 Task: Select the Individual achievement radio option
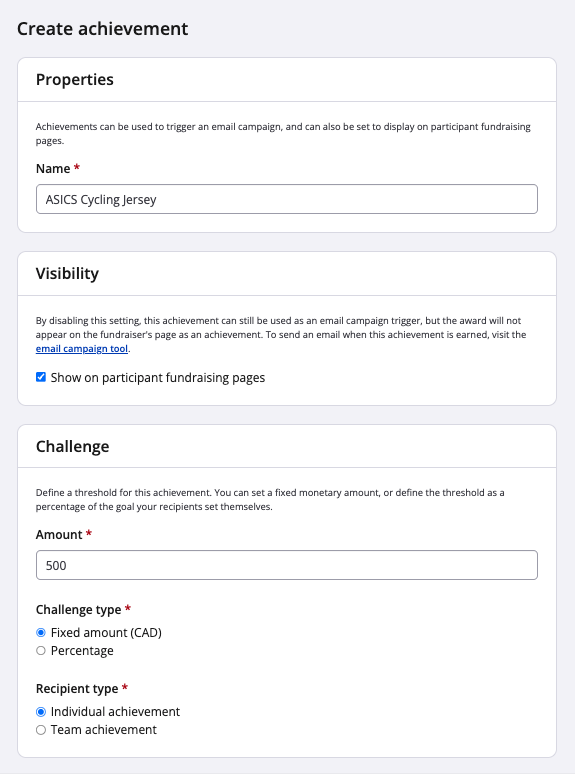[x=41, y=712]
